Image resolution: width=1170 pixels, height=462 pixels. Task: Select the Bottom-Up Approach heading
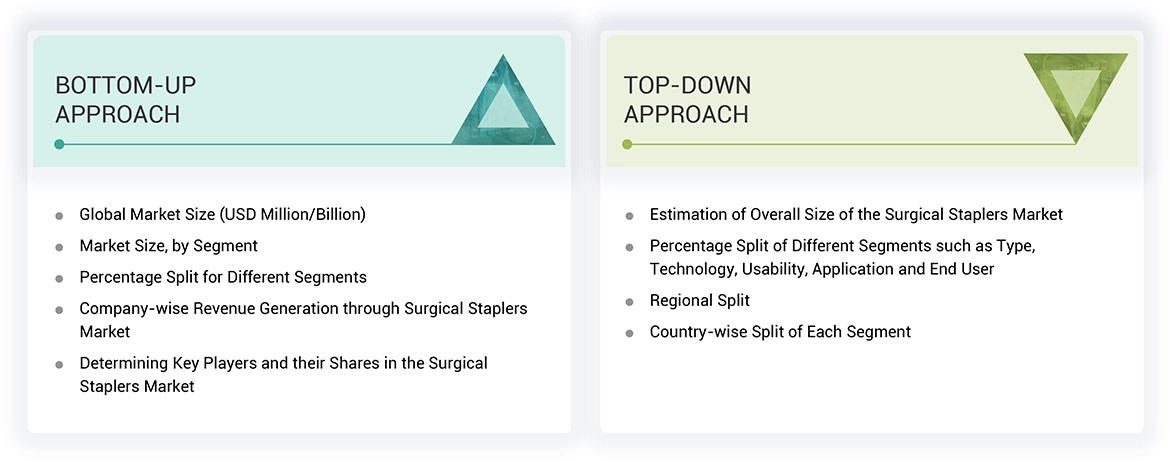click(x=118, y=100)
